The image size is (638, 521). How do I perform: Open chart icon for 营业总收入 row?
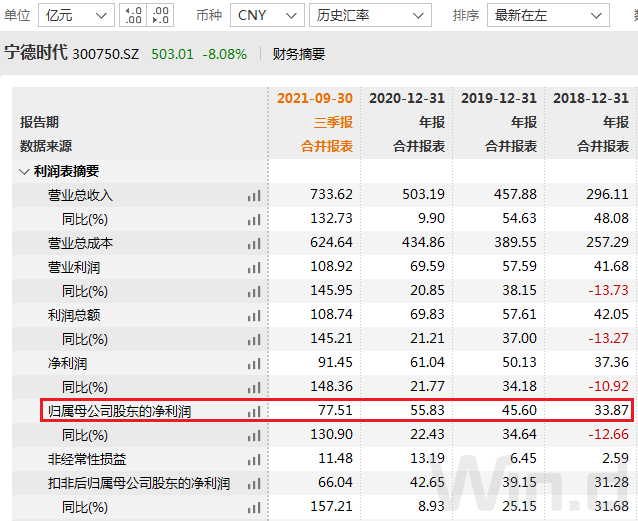coord(254,196)
